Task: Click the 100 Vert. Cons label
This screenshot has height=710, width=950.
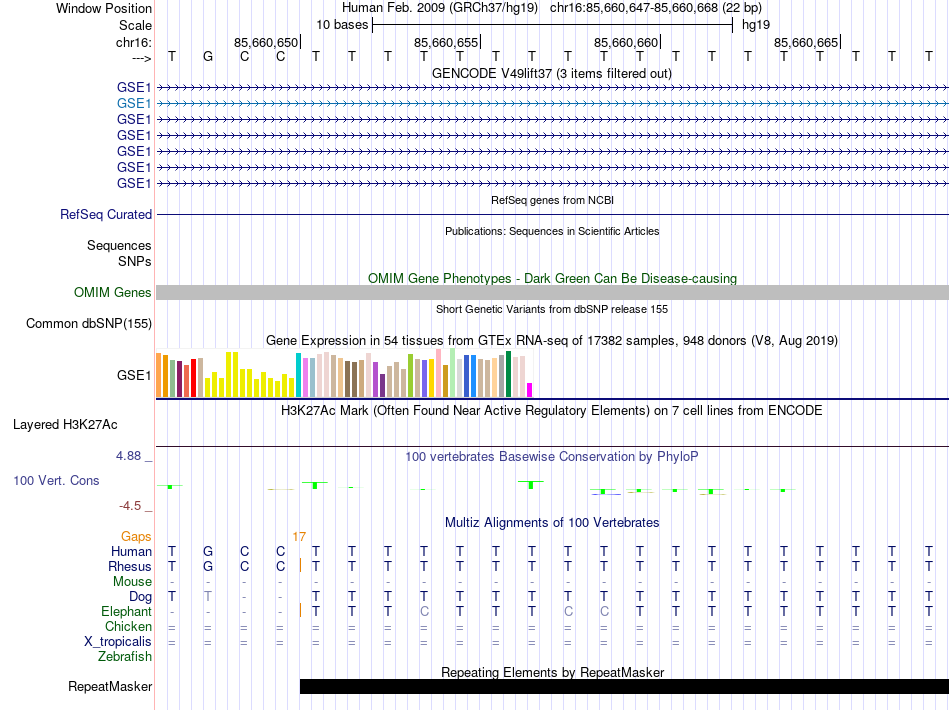Action: click(56, 481)
